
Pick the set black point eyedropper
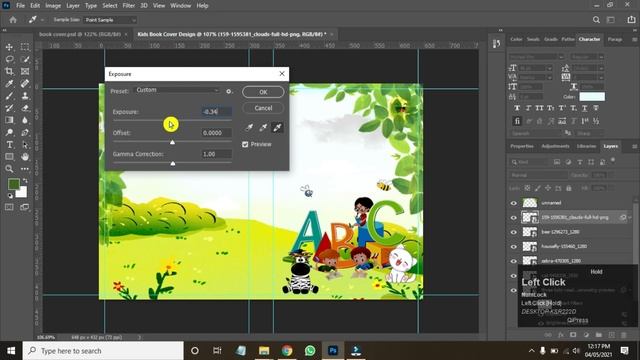(249, 128)
